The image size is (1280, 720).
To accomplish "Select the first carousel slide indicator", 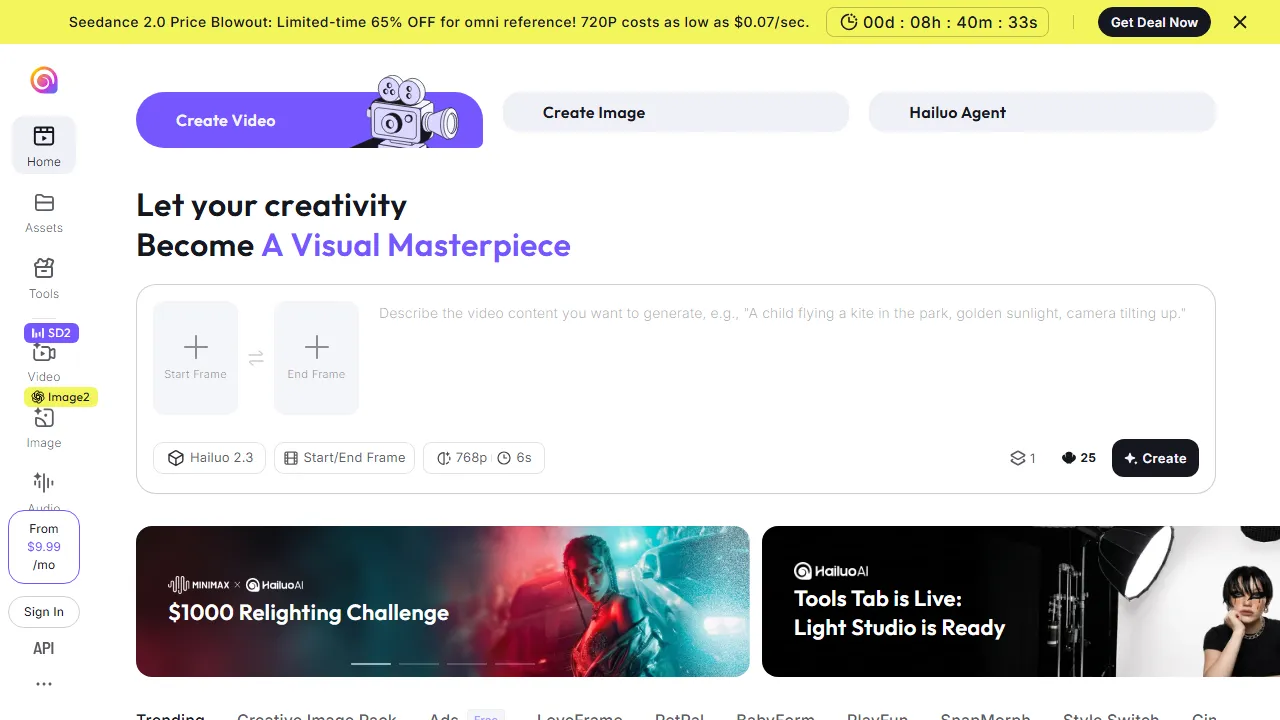I will click(x=371, y=663).
